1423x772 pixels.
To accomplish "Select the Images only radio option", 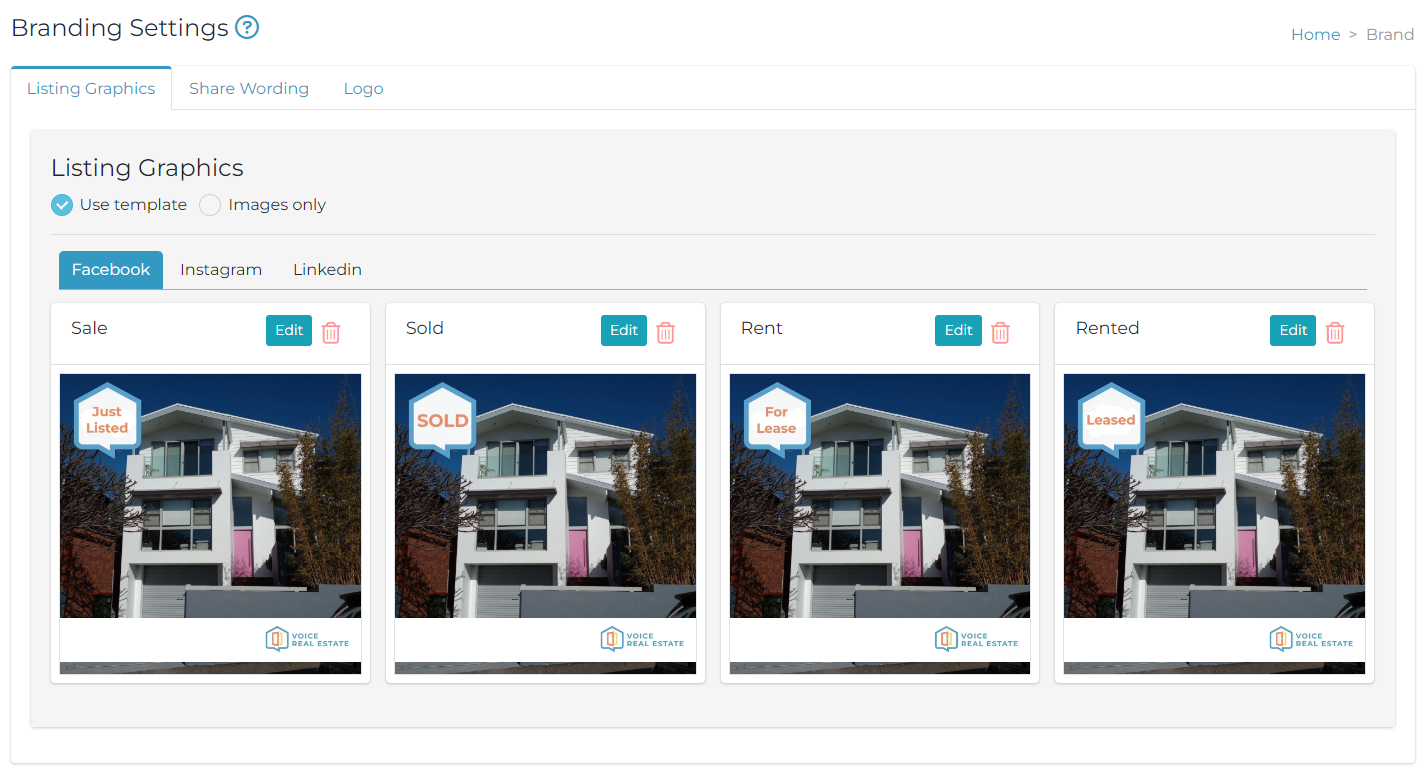I will coord(210,205).
